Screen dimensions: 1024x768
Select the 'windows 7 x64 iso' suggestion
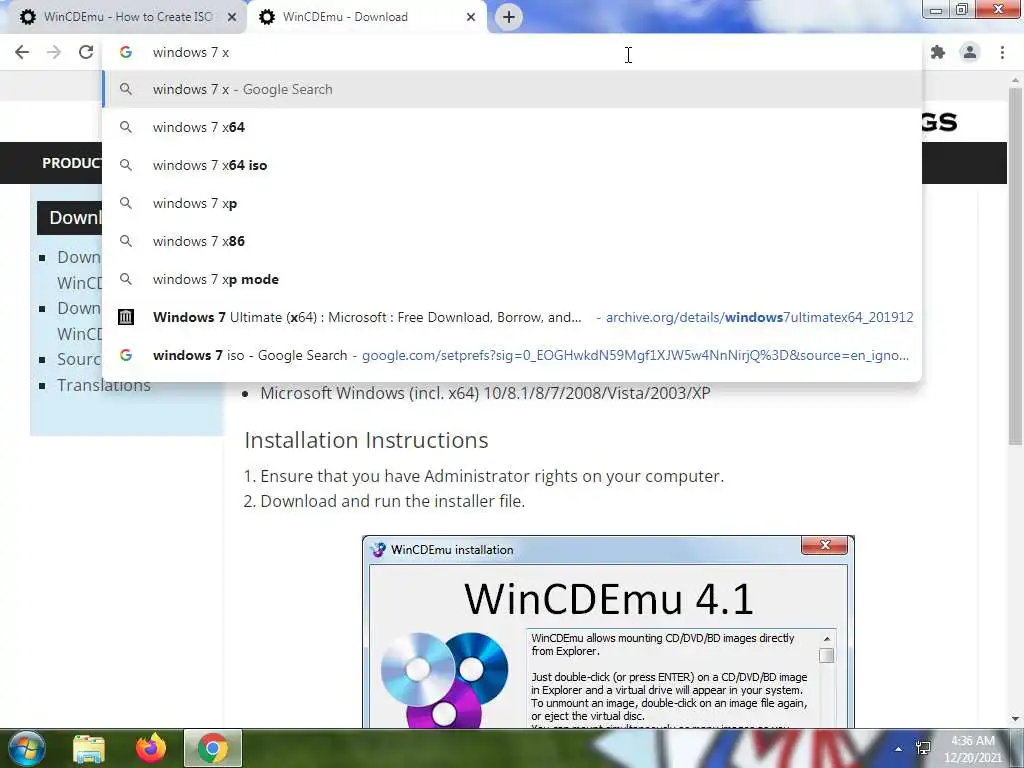(512, 165)
